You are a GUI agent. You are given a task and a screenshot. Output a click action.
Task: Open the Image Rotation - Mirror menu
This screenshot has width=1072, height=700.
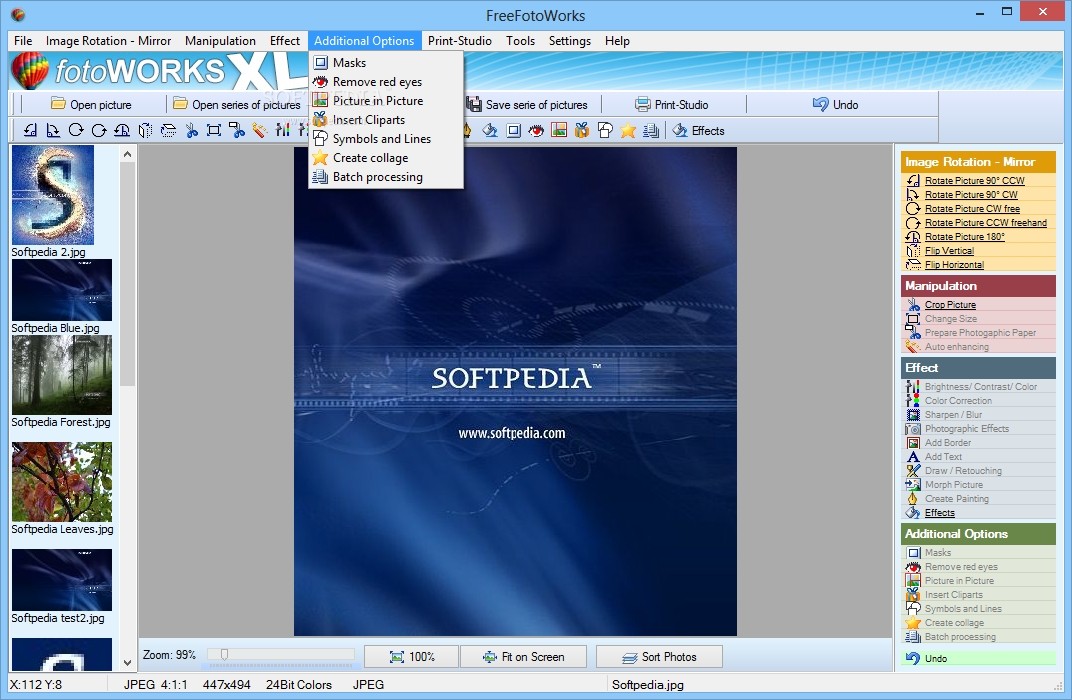108,41
